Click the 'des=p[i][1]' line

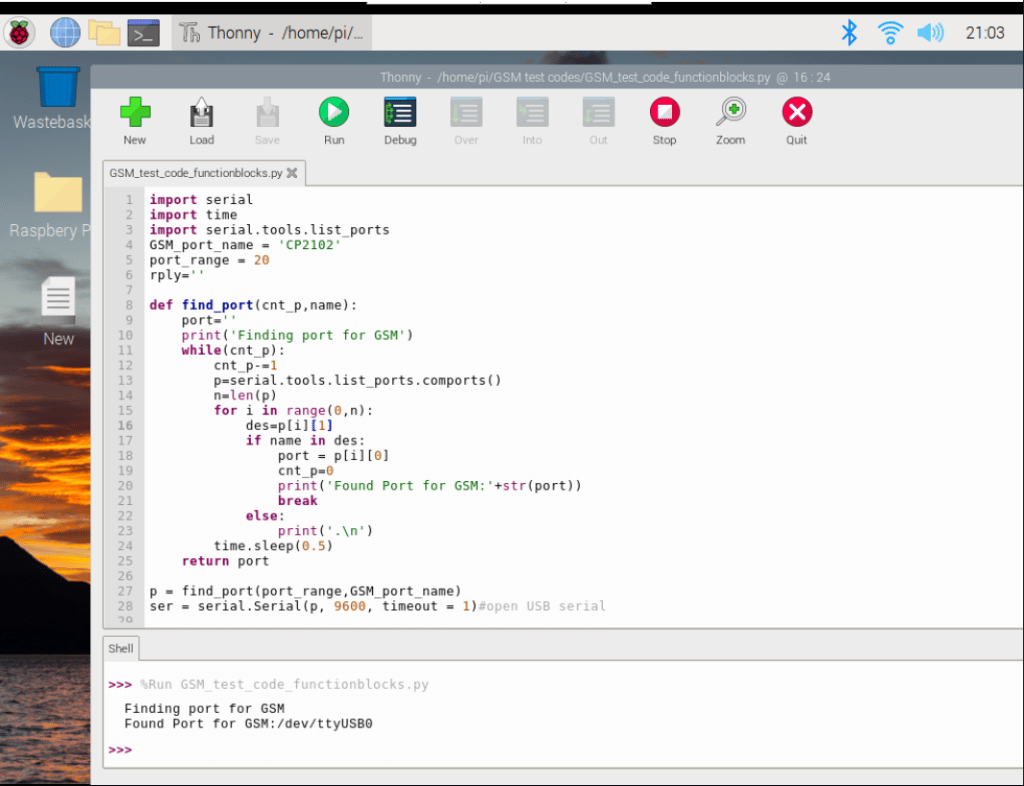pyautogui.click(x=289, y=425)
